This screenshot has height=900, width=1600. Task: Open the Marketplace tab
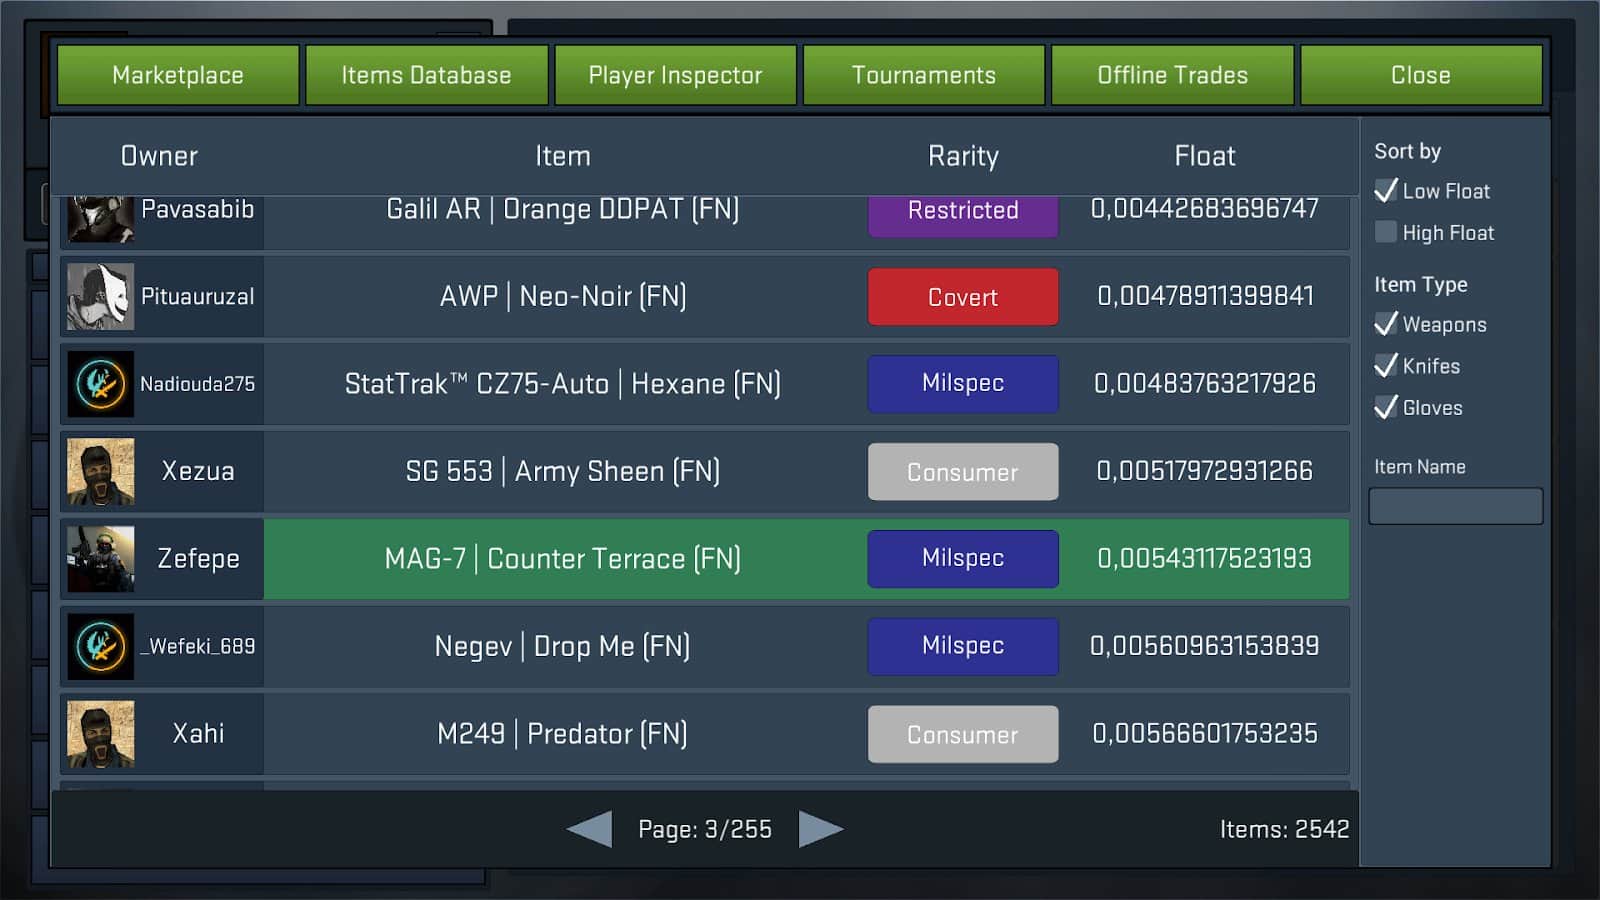(x=178, y=75)
